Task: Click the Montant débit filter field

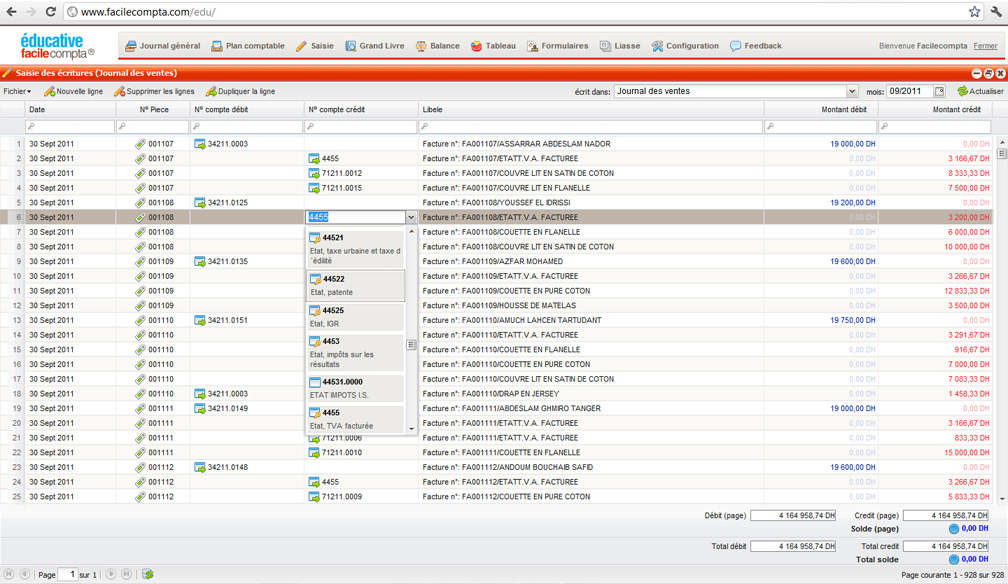Action: pos(821,127)
